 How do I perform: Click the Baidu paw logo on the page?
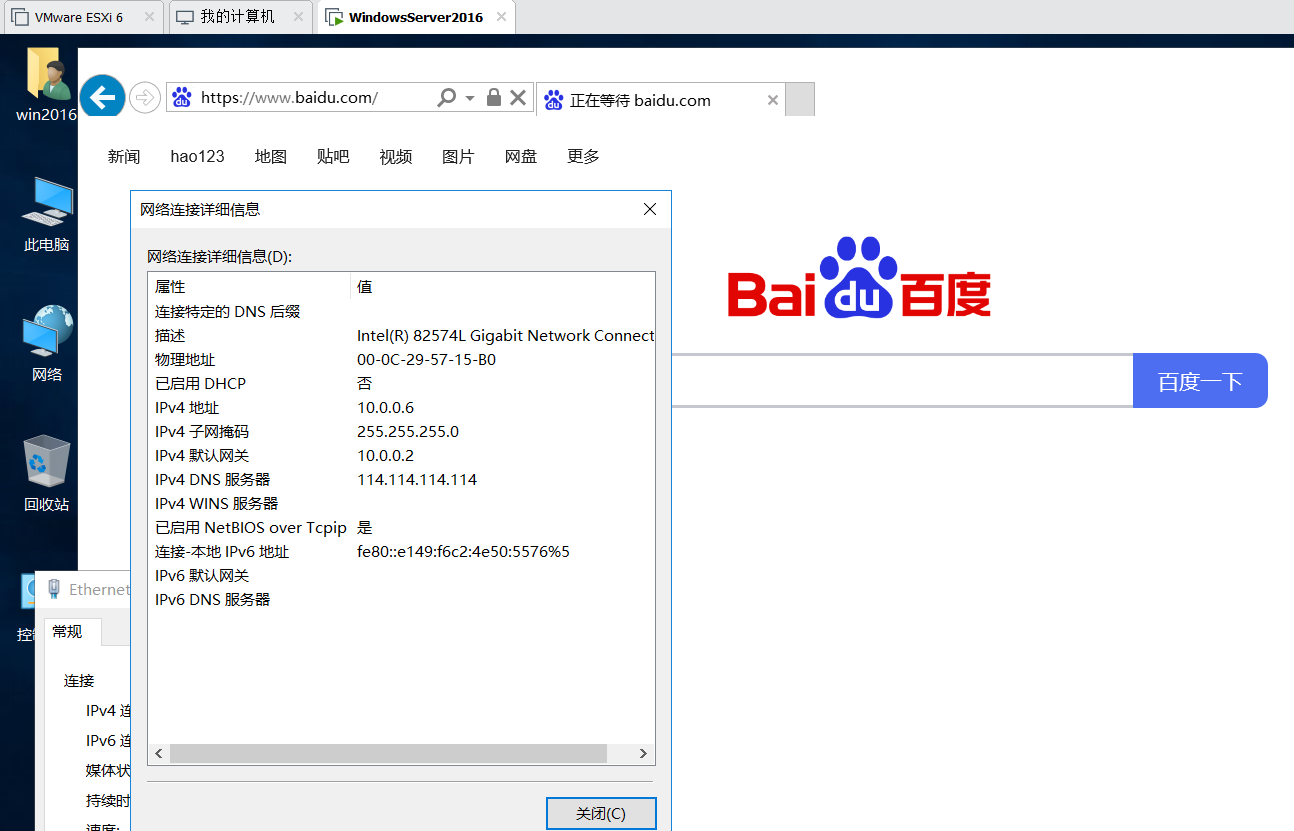pos(858,278)
